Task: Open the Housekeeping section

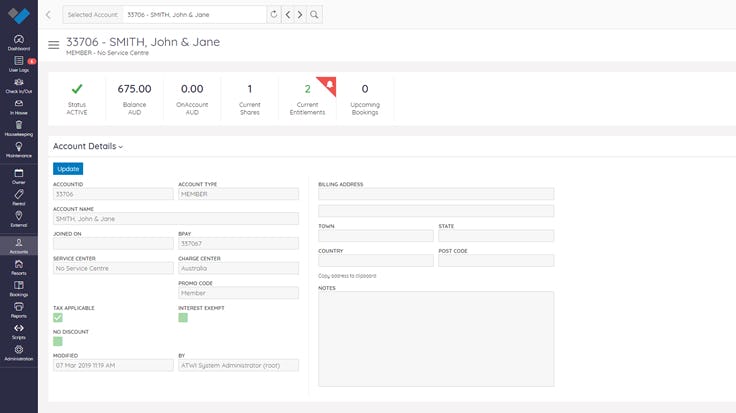Action: point(19,129)
